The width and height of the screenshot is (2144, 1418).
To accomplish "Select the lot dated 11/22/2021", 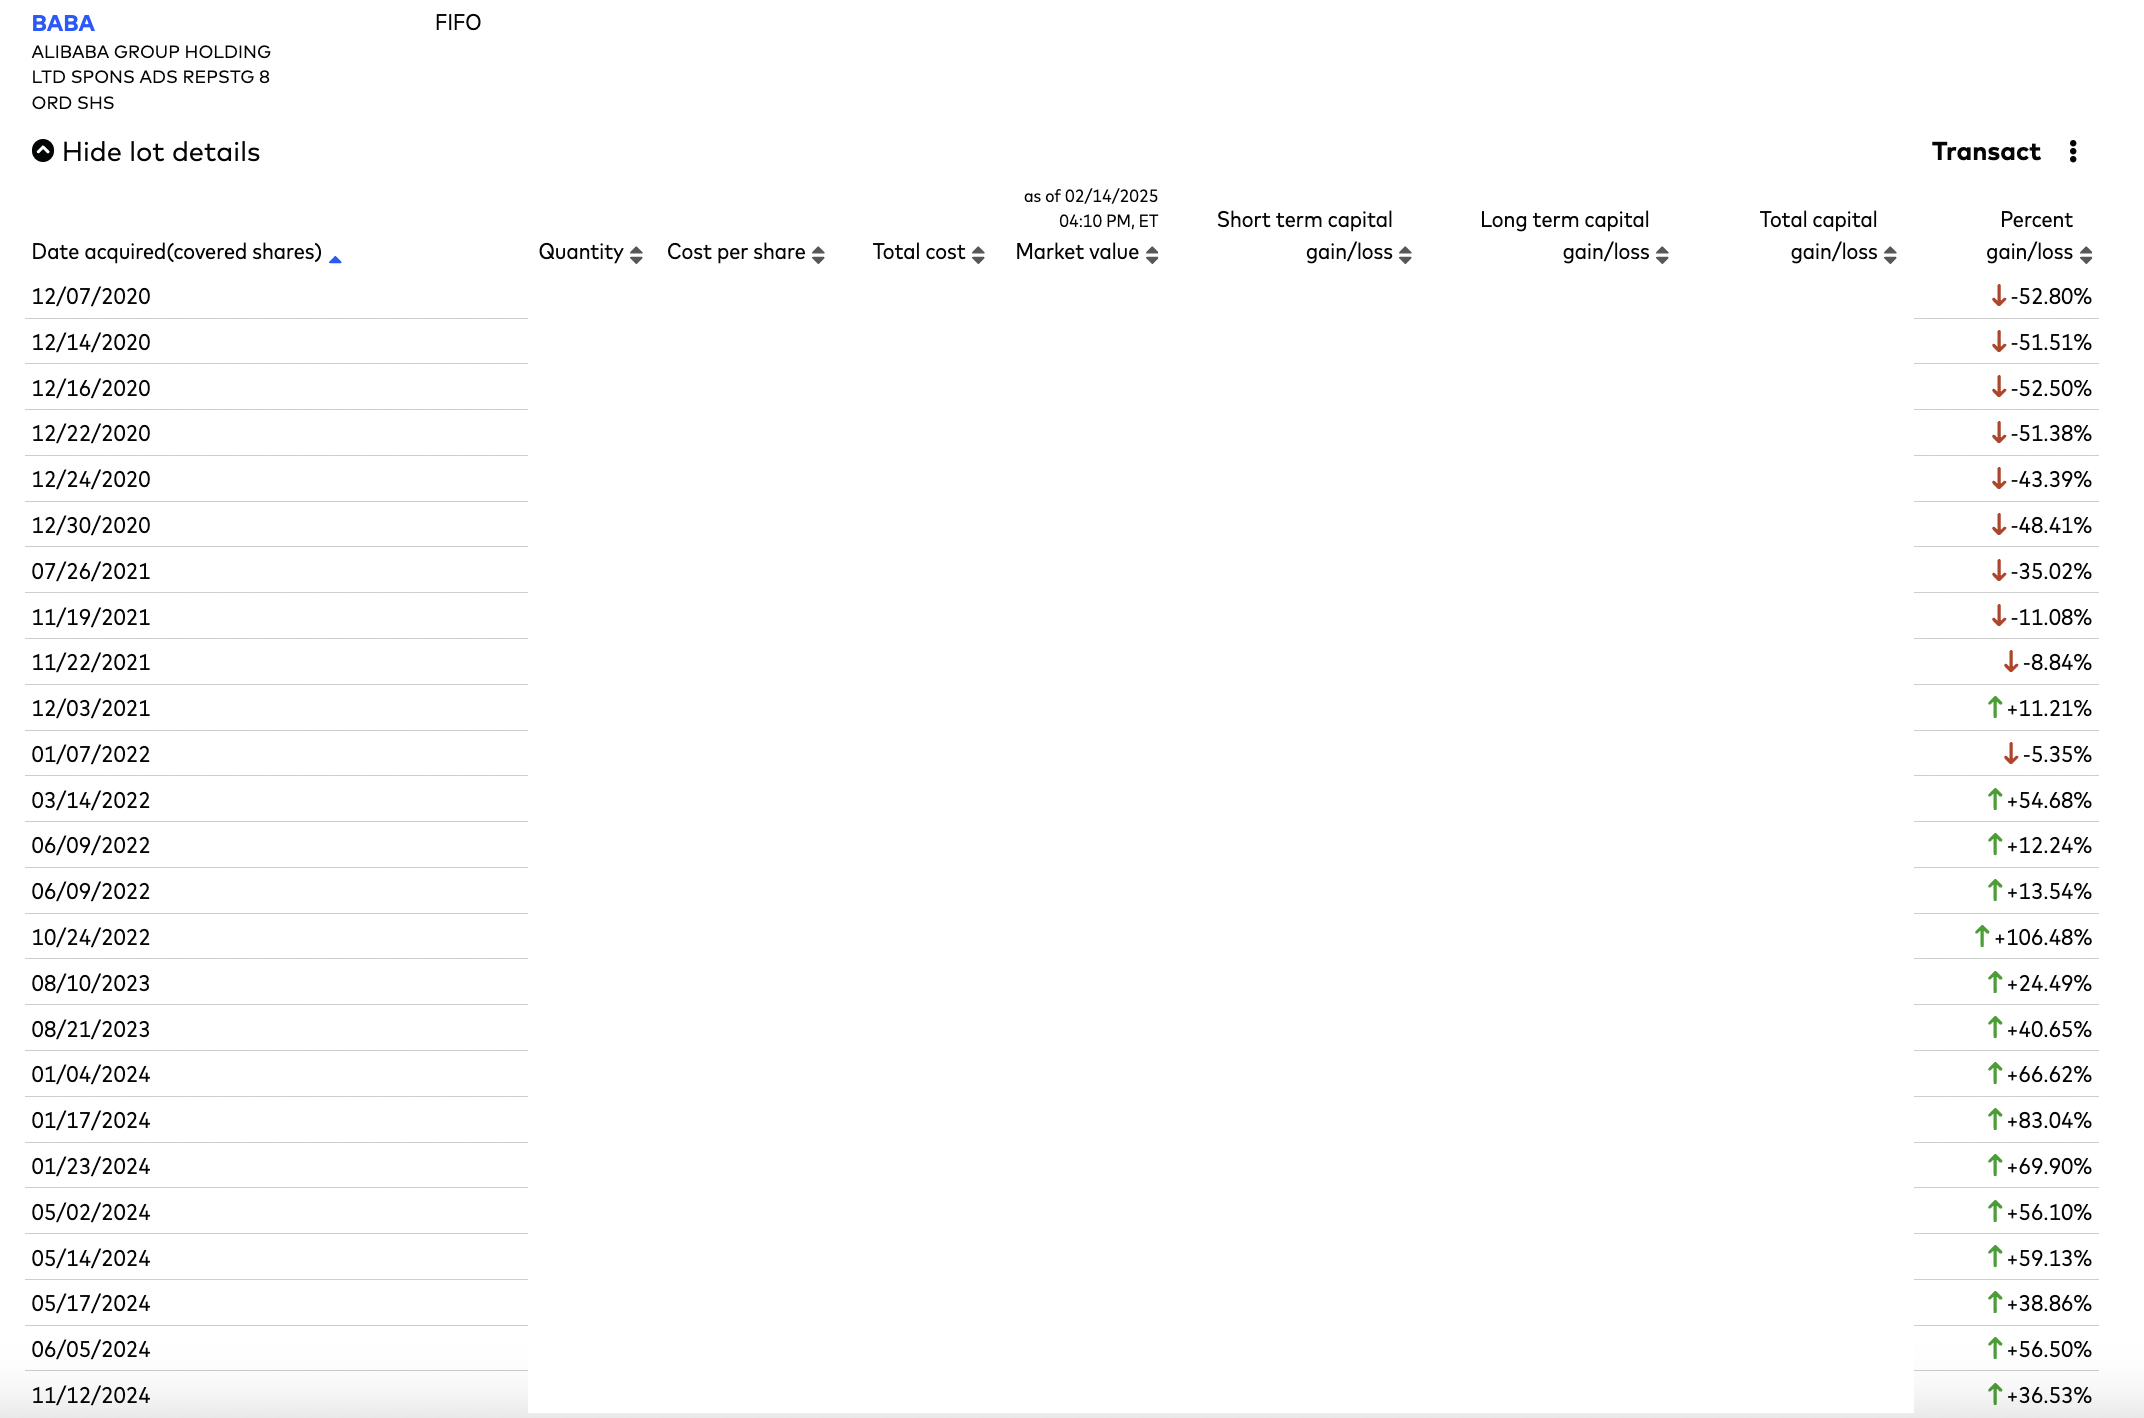I will pos(91,663).
